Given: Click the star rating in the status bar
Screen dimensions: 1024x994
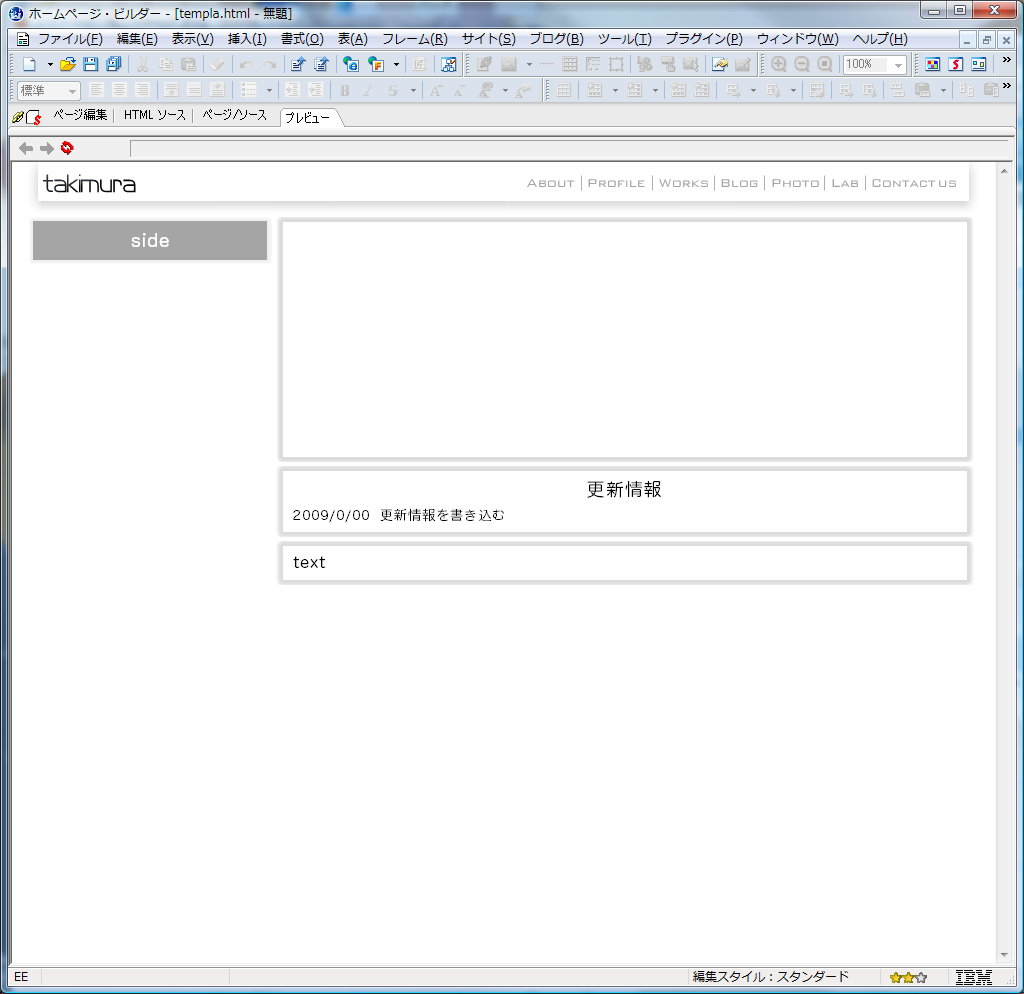Looking at the screenshot, I should 908,978.
